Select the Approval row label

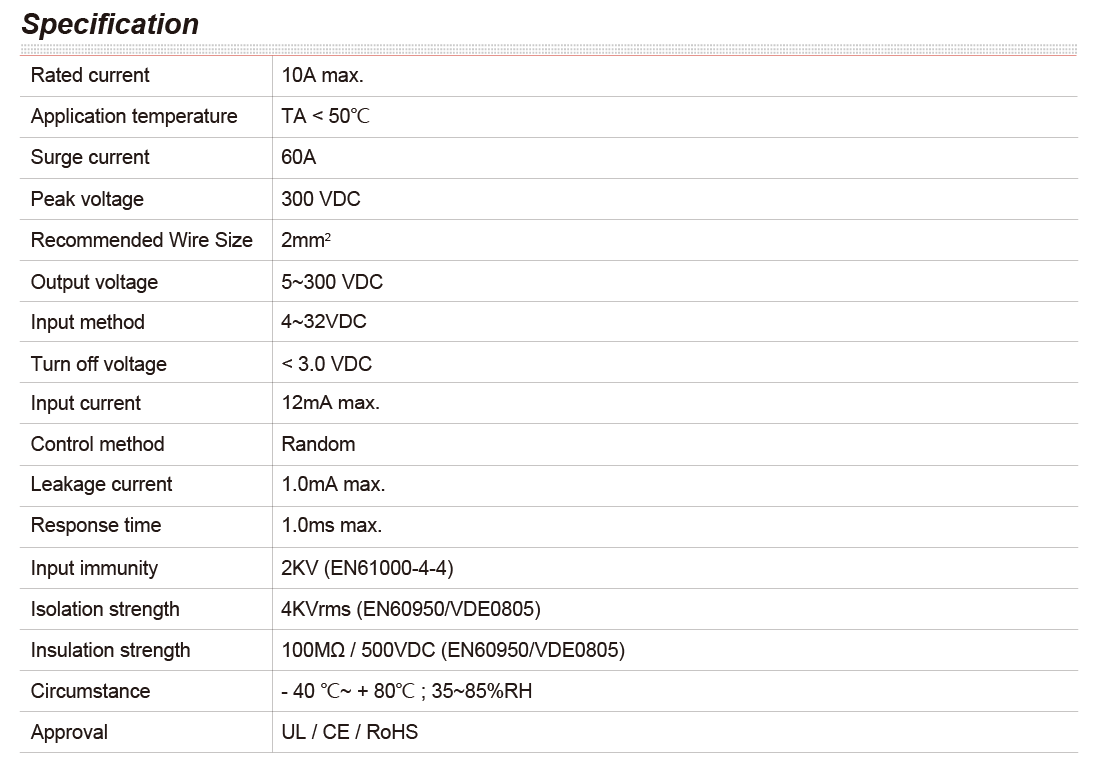pyautogui.click(x=69, y=732)
